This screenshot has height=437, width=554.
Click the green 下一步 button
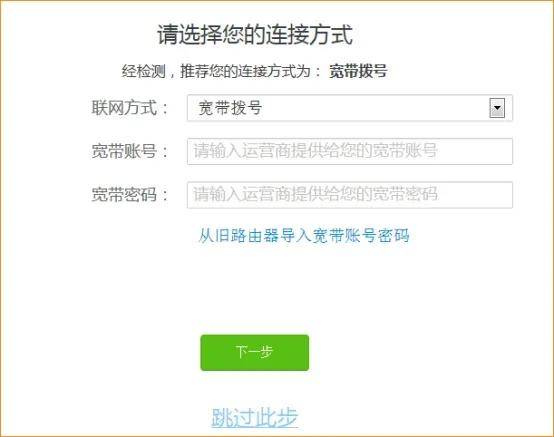[254, 353]
